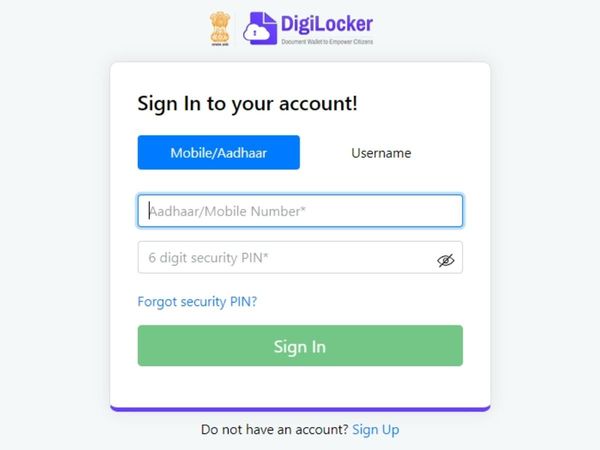Screen dimensions: 600x450
Task: Switch to the Username login tab
Action: coord(381,153)
